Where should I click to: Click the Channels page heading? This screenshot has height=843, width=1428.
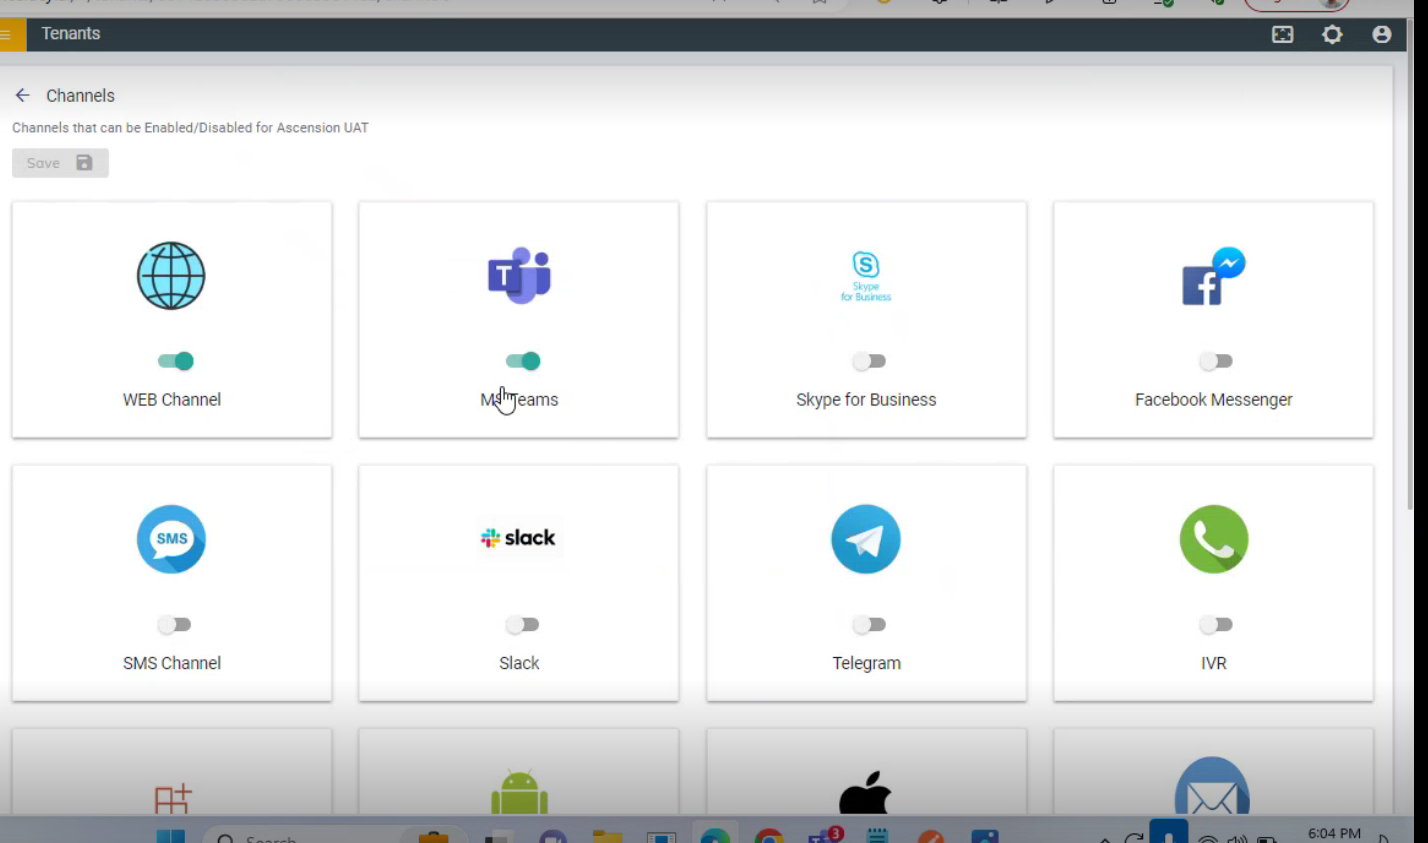pos(80,96)
